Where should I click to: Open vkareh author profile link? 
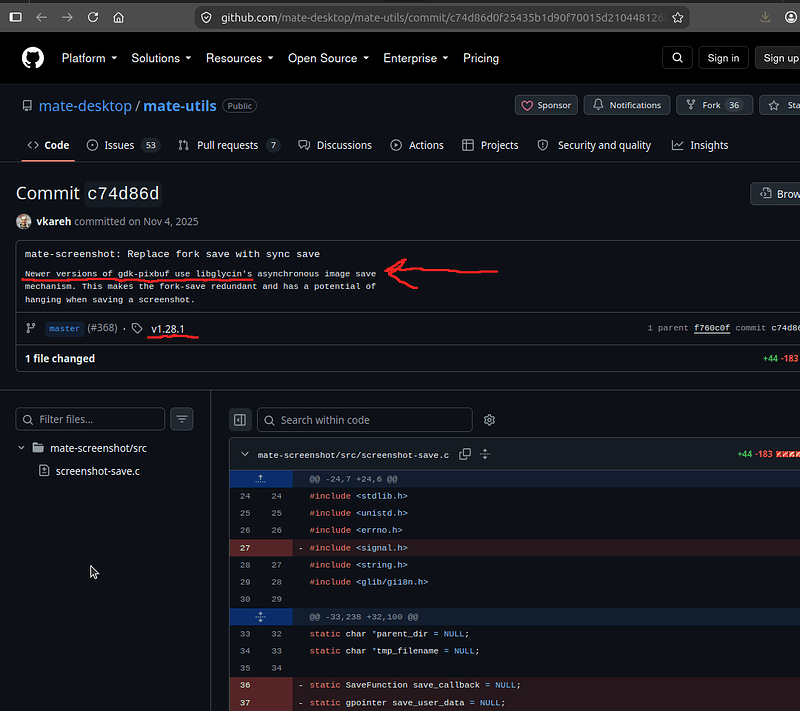point(54,221)
